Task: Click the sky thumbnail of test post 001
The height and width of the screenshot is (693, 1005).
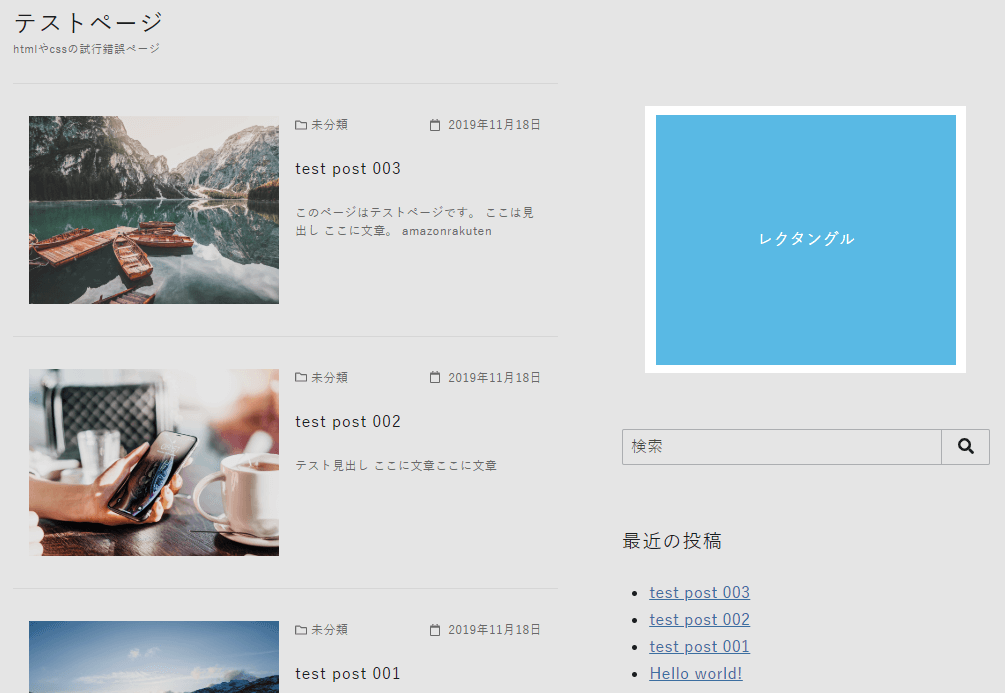Action: point(154,656)
